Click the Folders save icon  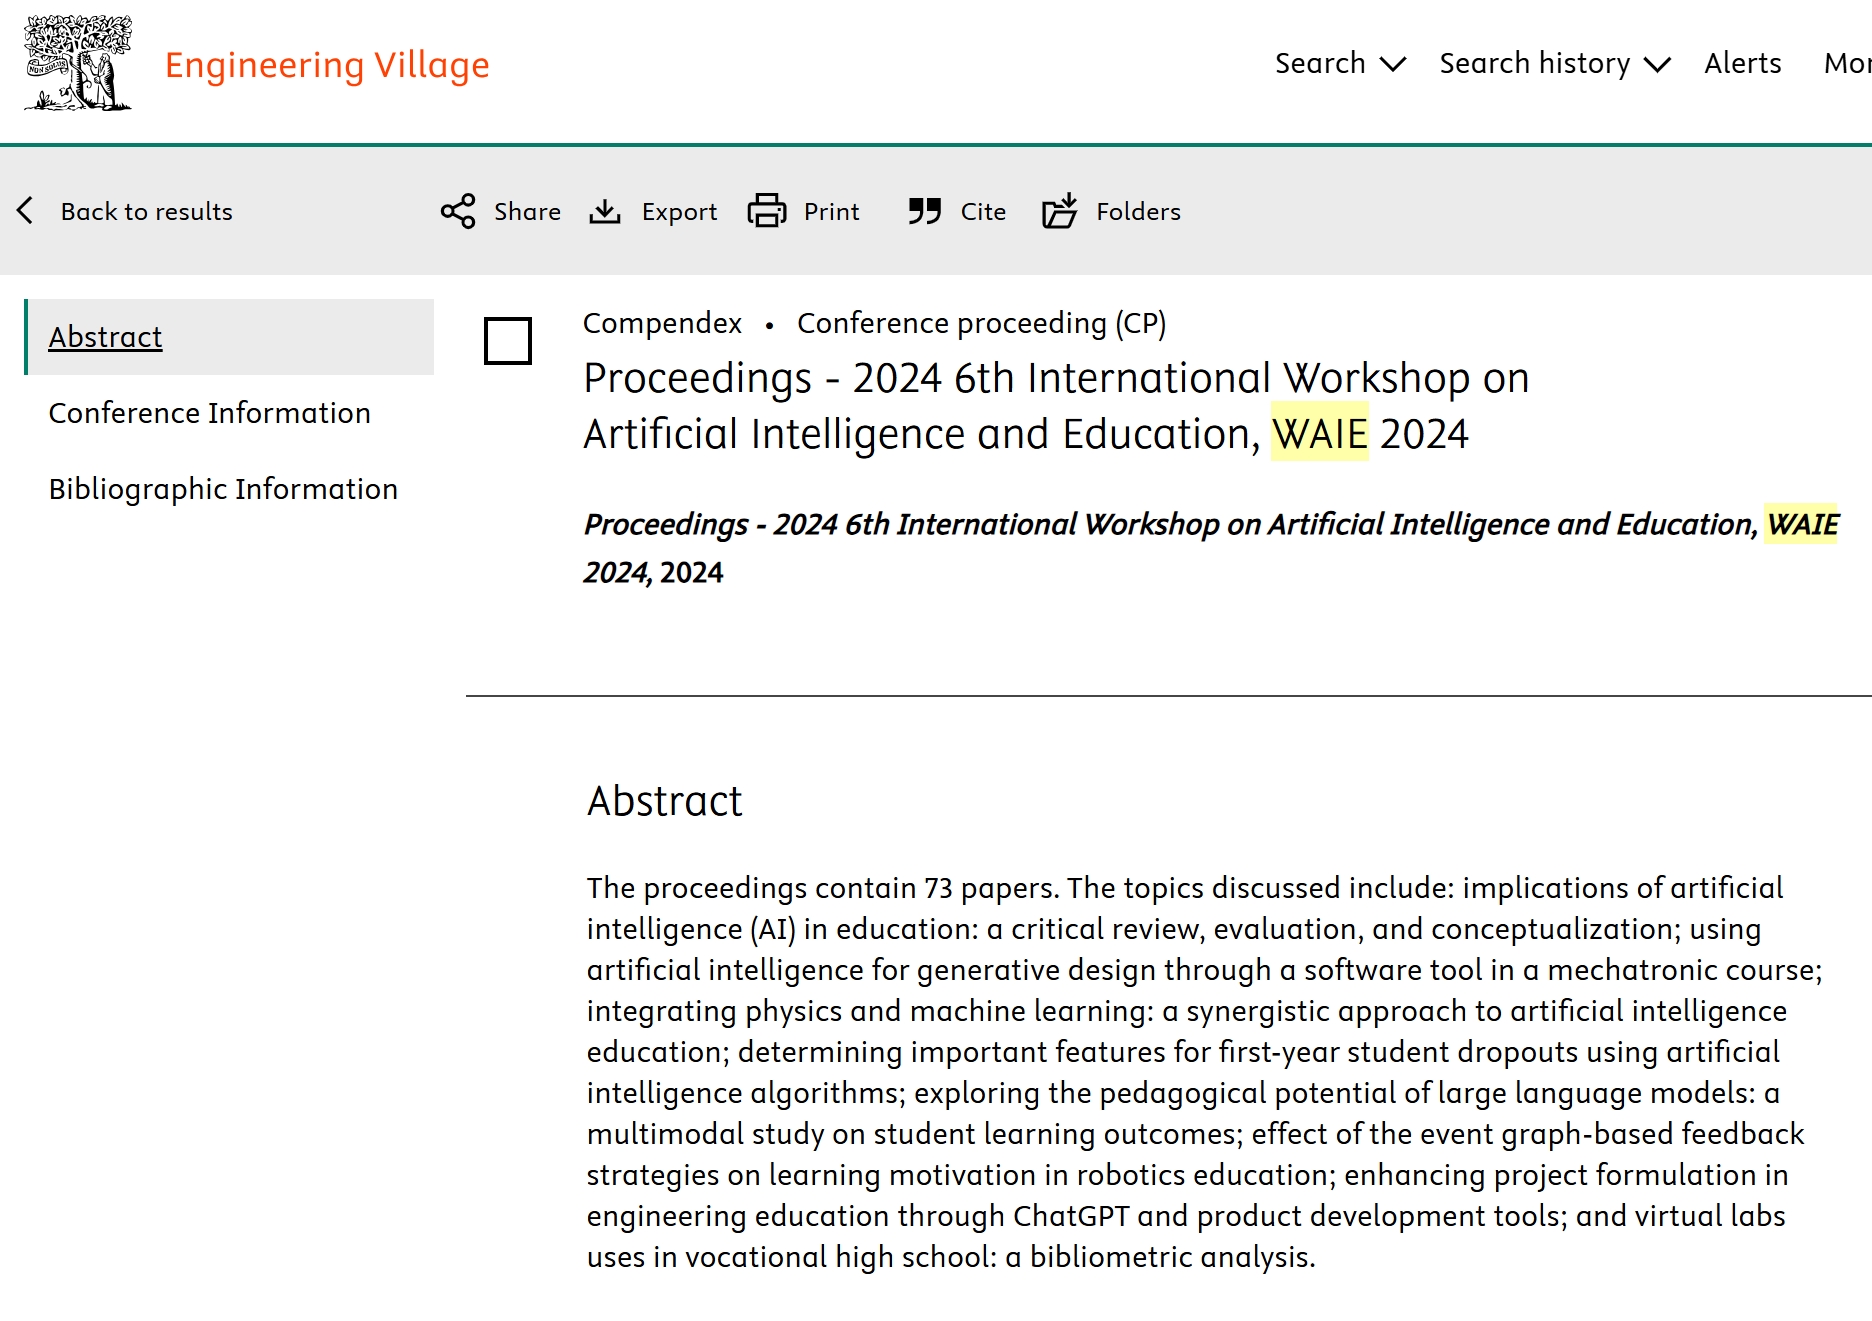coord(1060,211)
